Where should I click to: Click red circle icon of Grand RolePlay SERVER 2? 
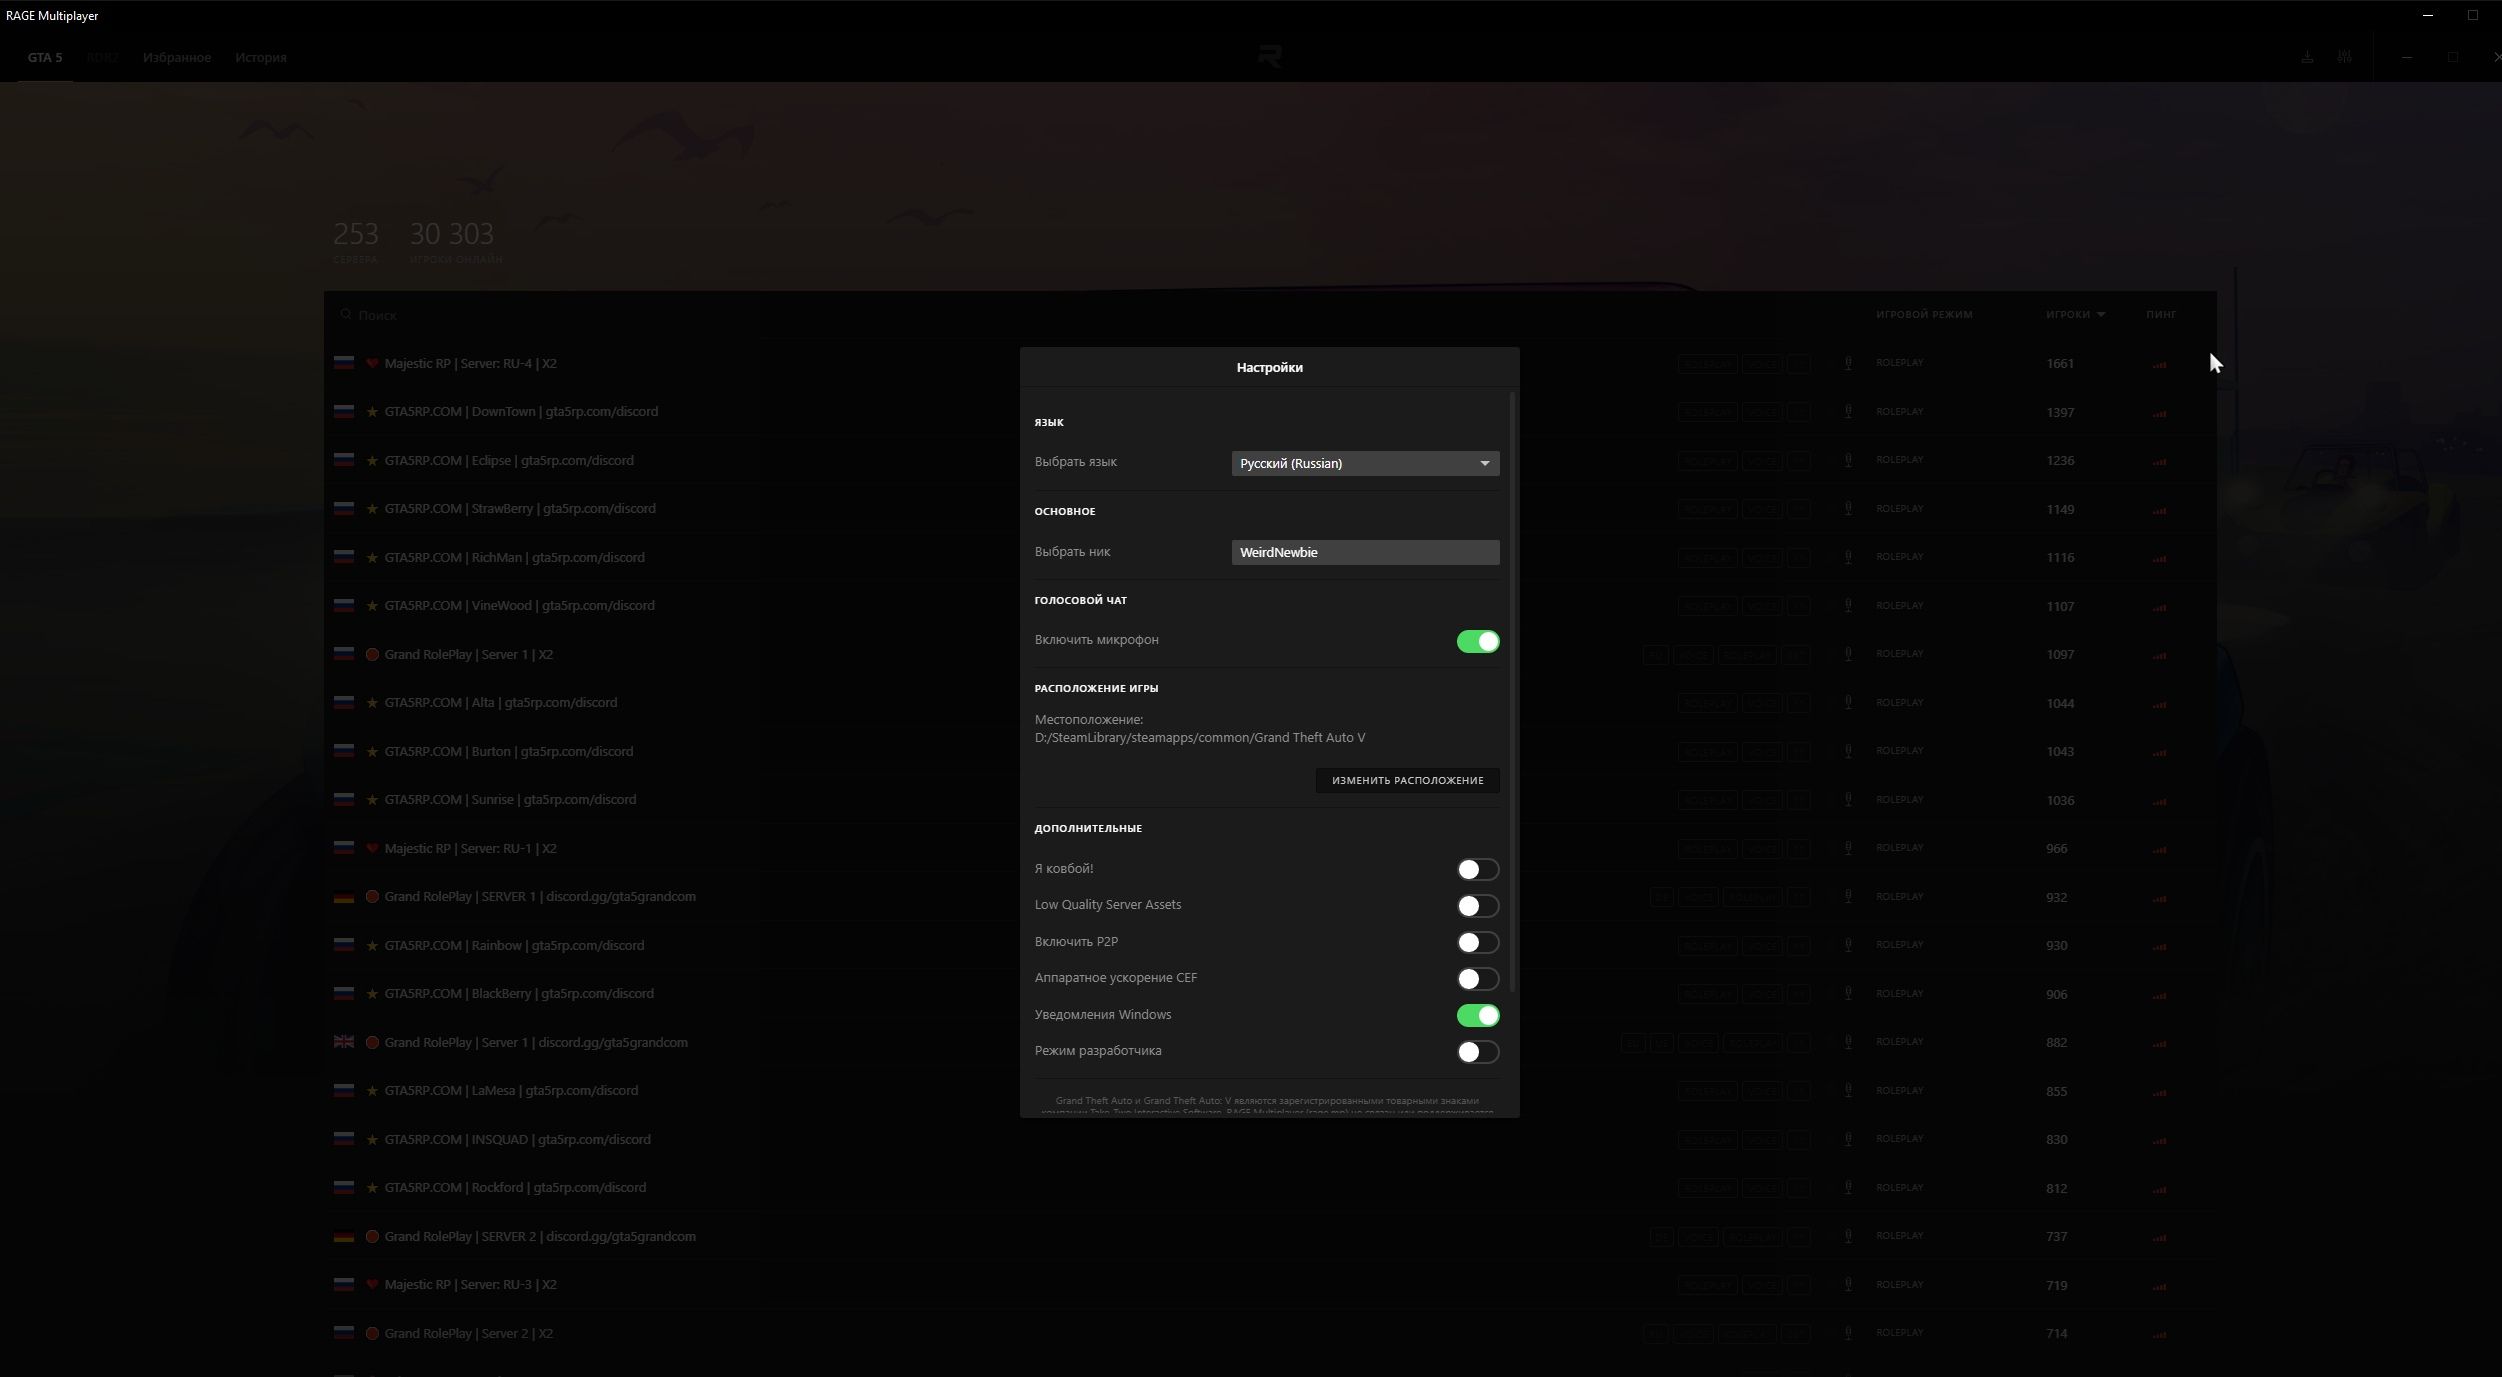(372, 1236)
